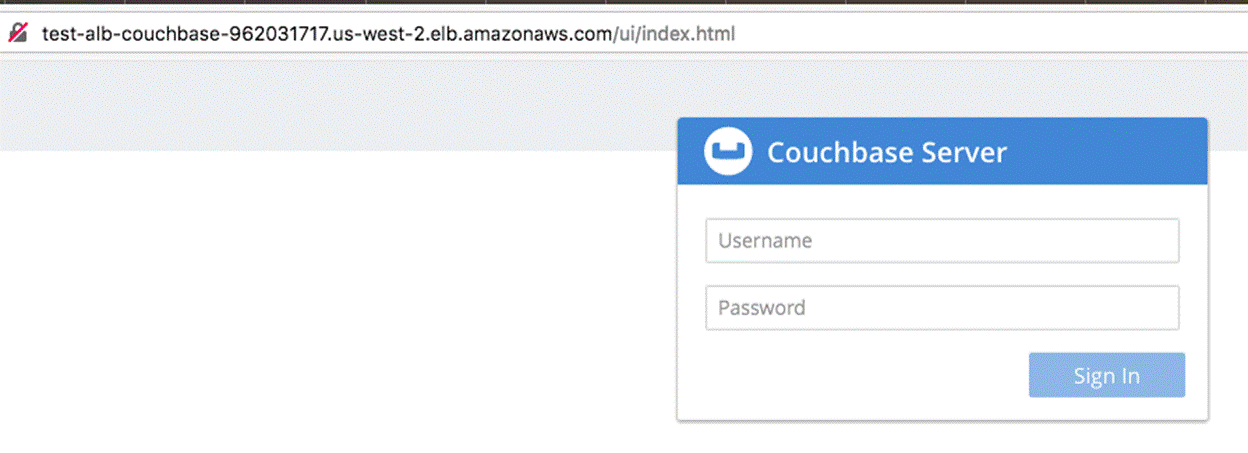Screen dimensions: 1248x453
Task: Click the "Username" placeholder text
Action: coord(765,241)
